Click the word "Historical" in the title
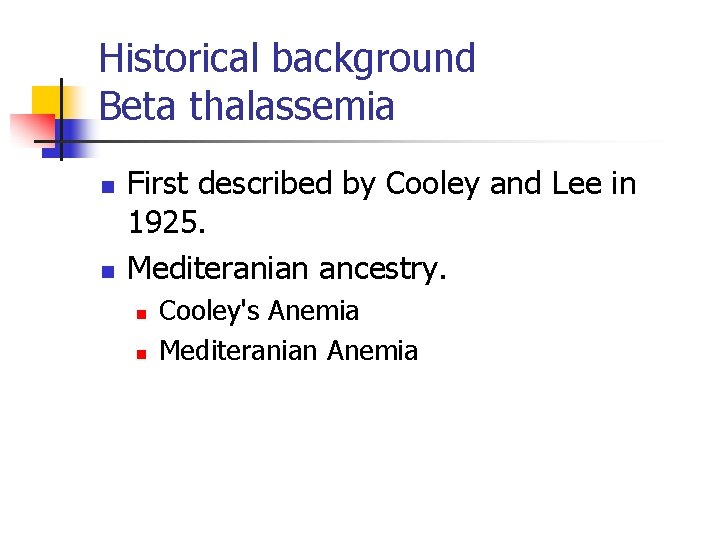The image size is (720, 540). click(176, 59)
